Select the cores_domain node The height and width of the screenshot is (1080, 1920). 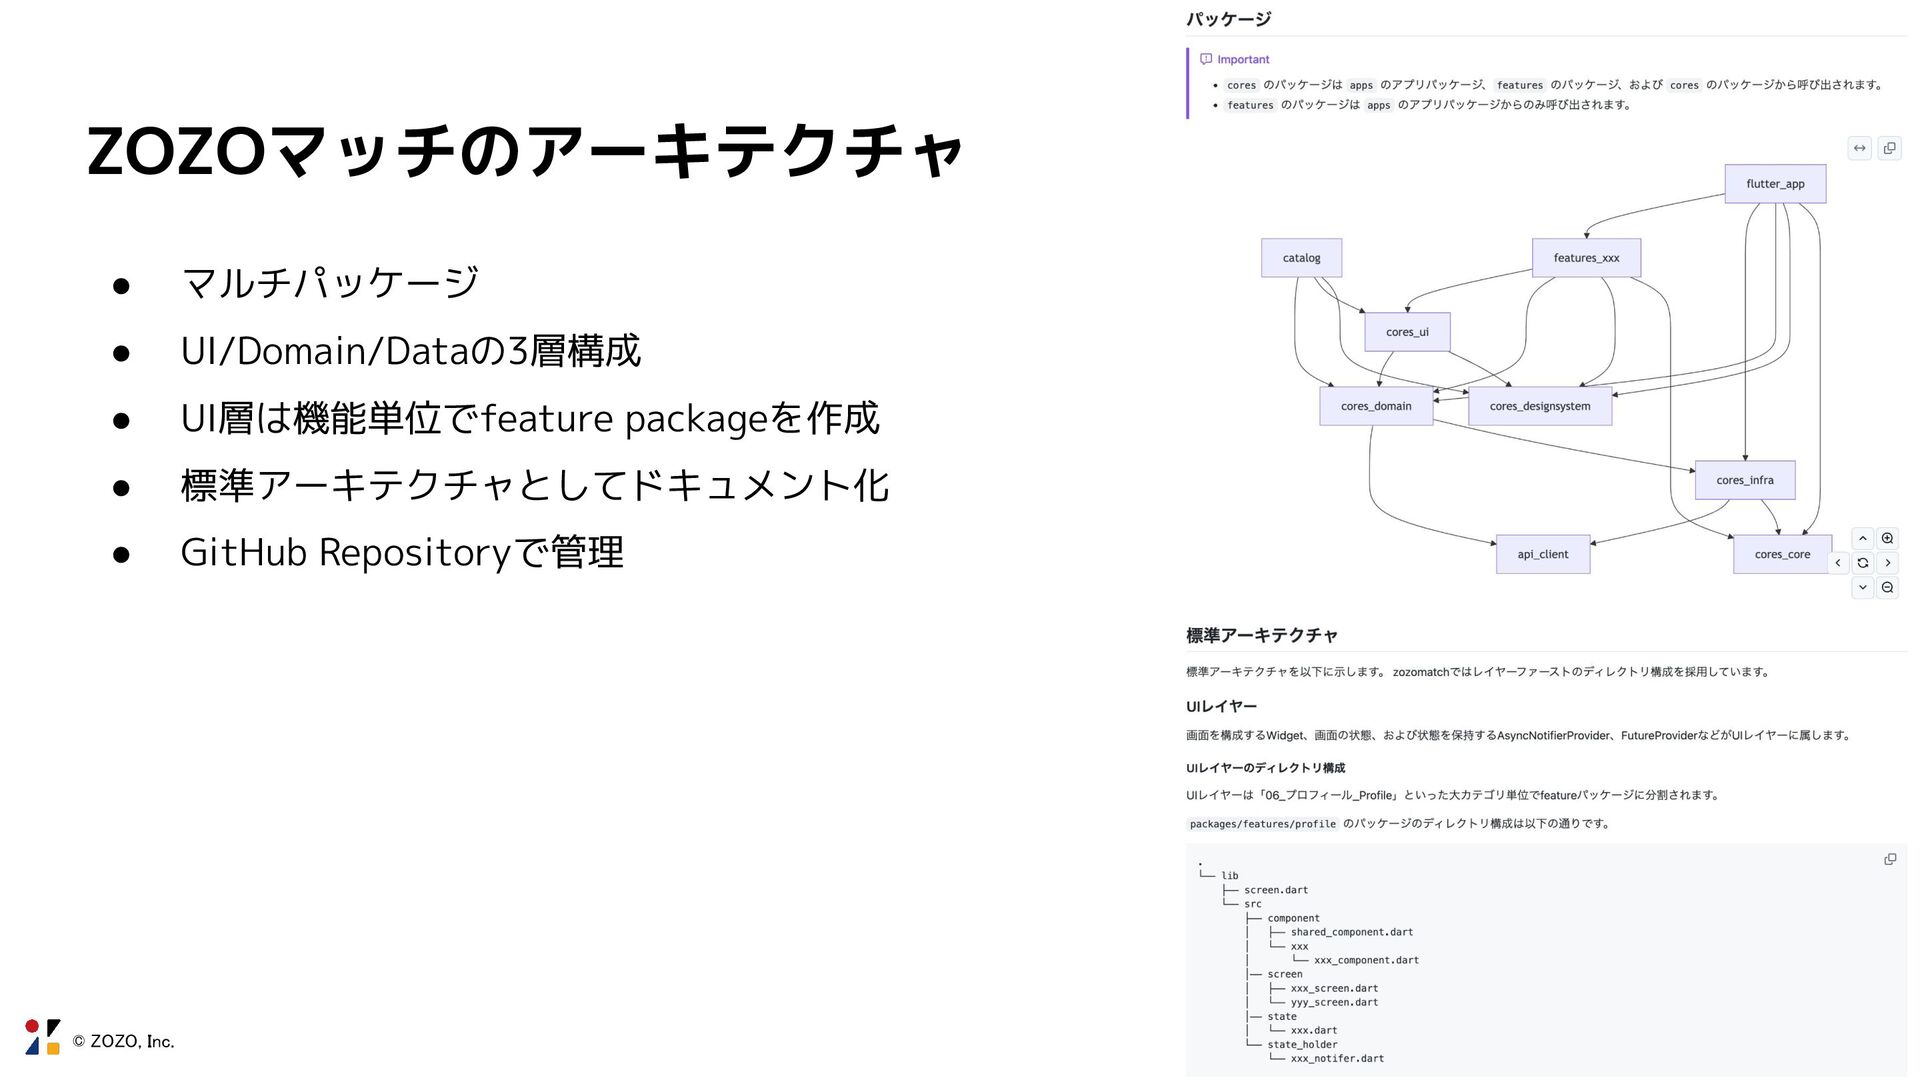point(1376,406)
